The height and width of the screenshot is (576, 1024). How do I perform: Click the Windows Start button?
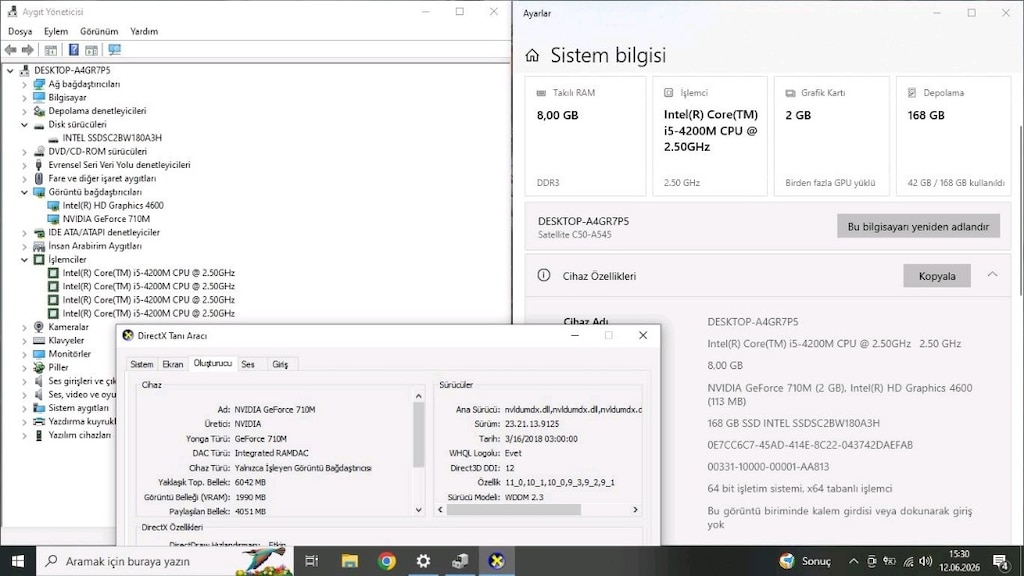pos(18,561)
